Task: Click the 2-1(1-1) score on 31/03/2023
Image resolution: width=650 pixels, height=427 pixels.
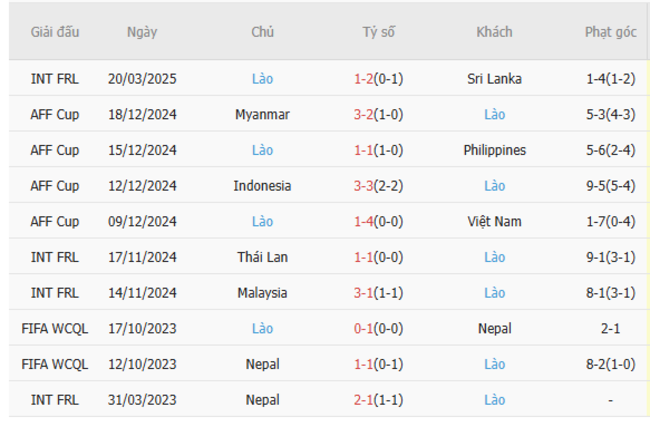Action: tap(378, 400)
